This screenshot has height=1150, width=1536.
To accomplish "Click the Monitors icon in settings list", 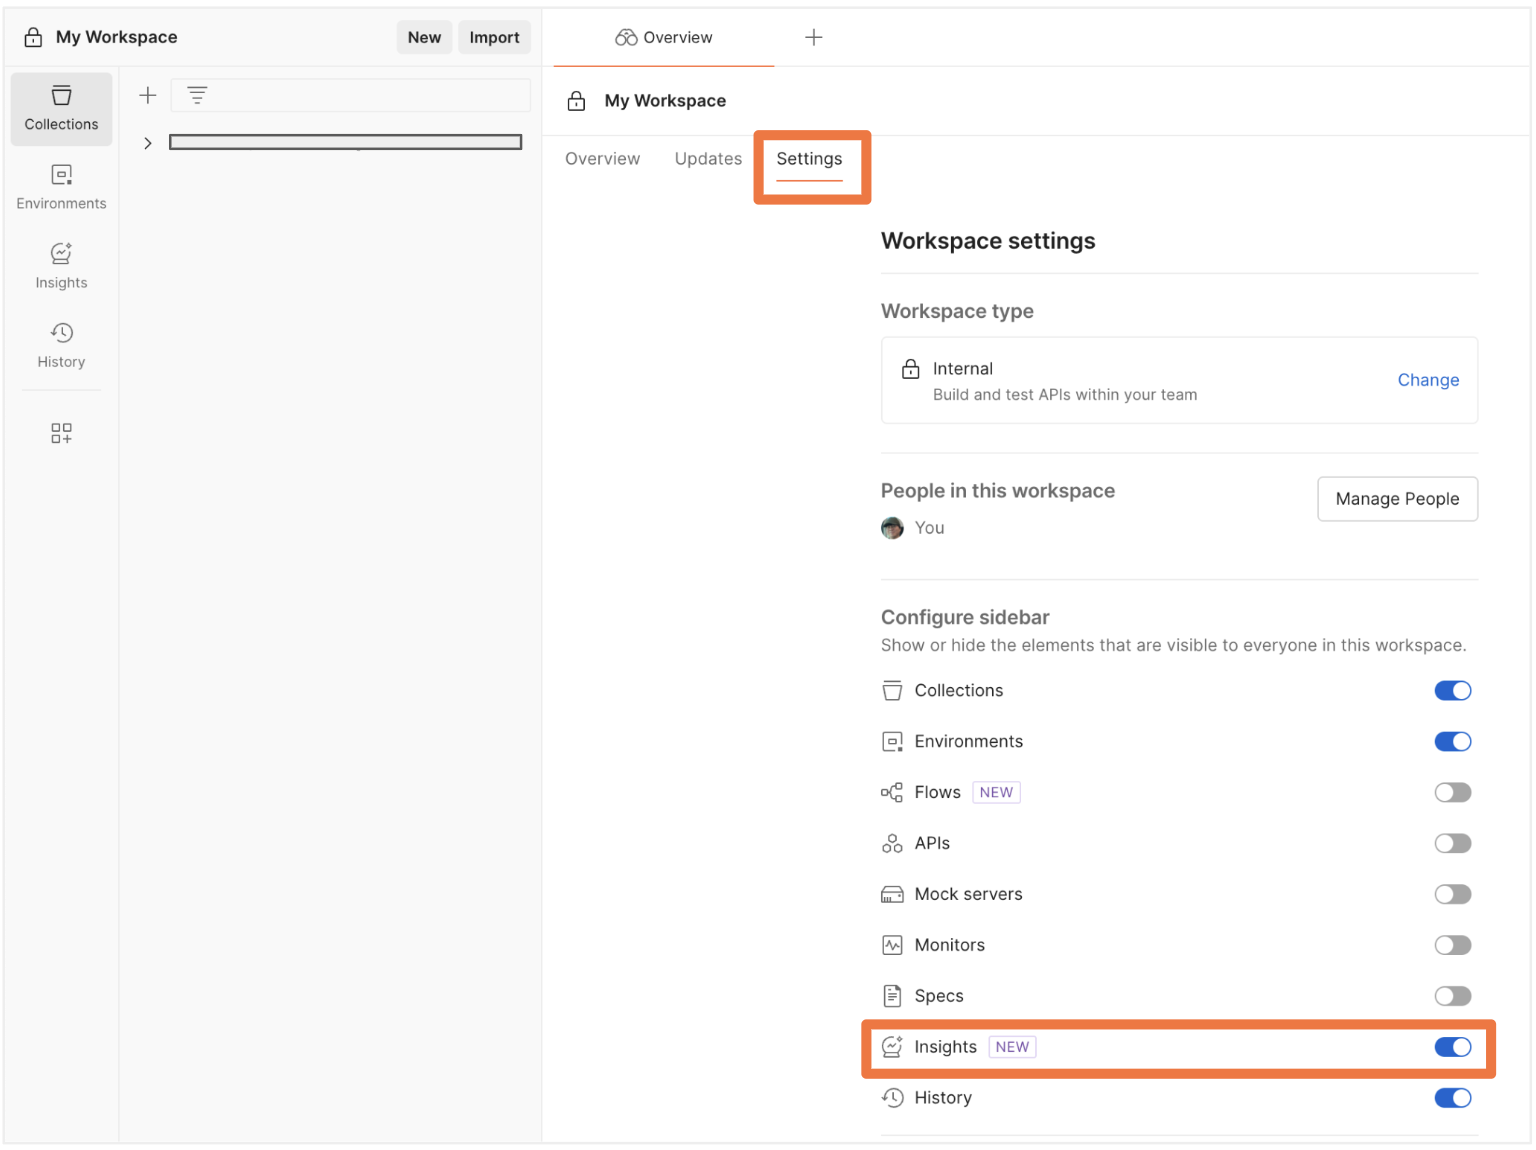I will [892, 945].
